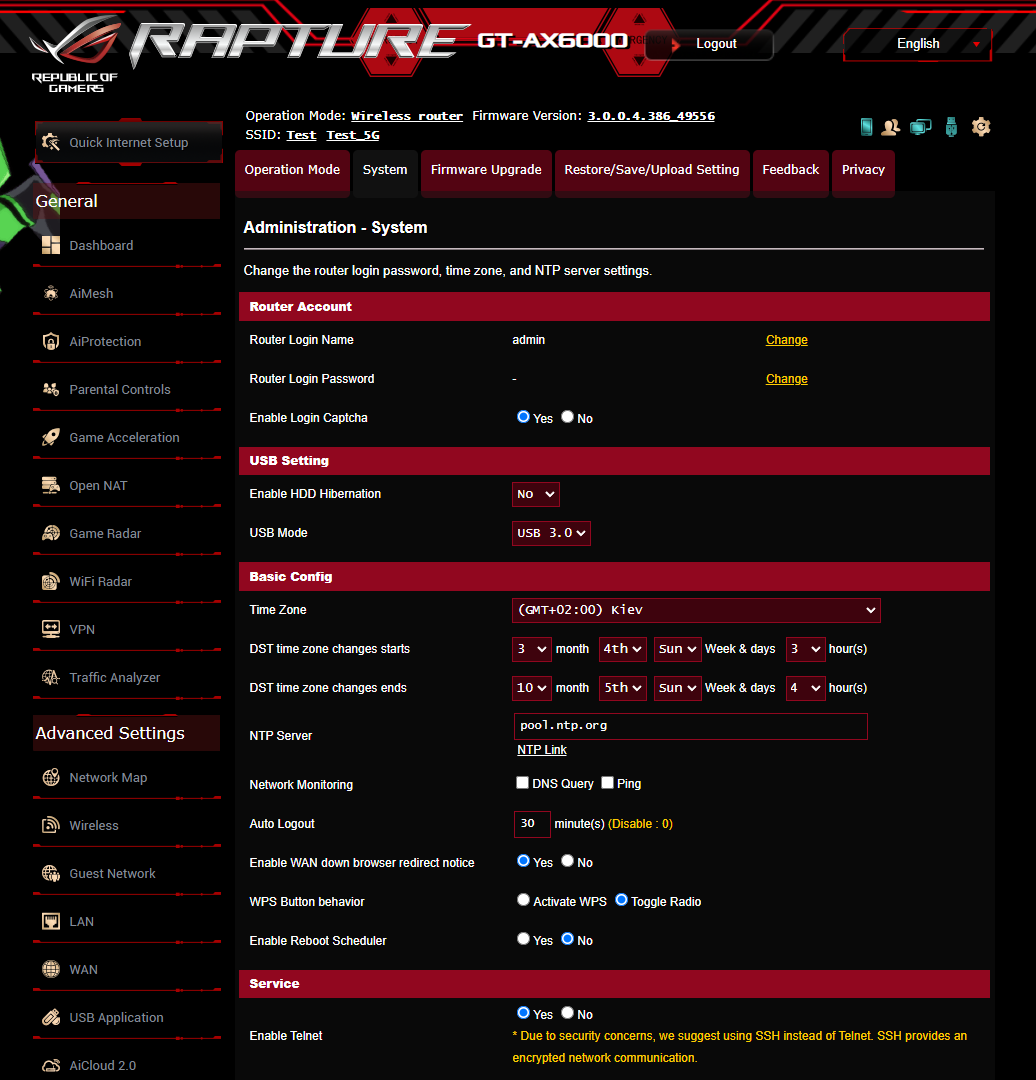Open DST ends hour dropdown showing 4
Screen dimensions: 1036x1080
point(806,688)
